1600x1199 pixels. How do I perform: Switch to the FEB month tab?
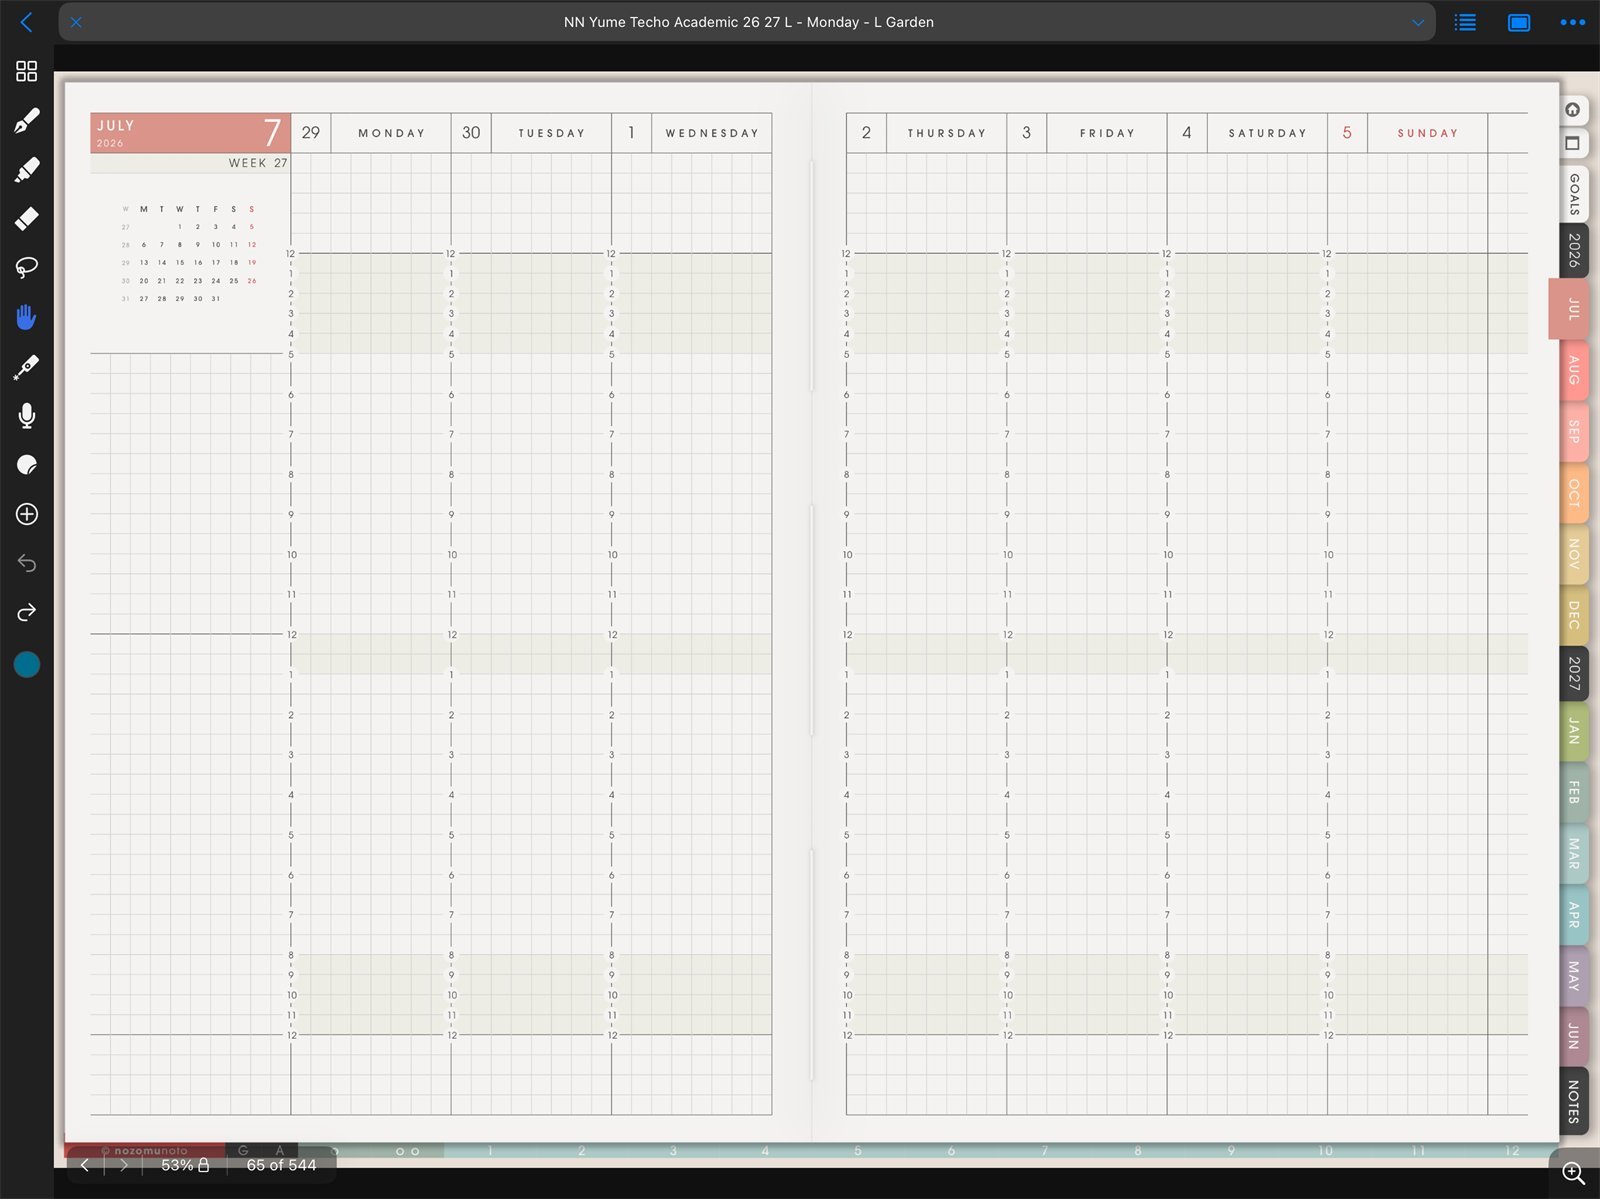(x=1574, y=793)
